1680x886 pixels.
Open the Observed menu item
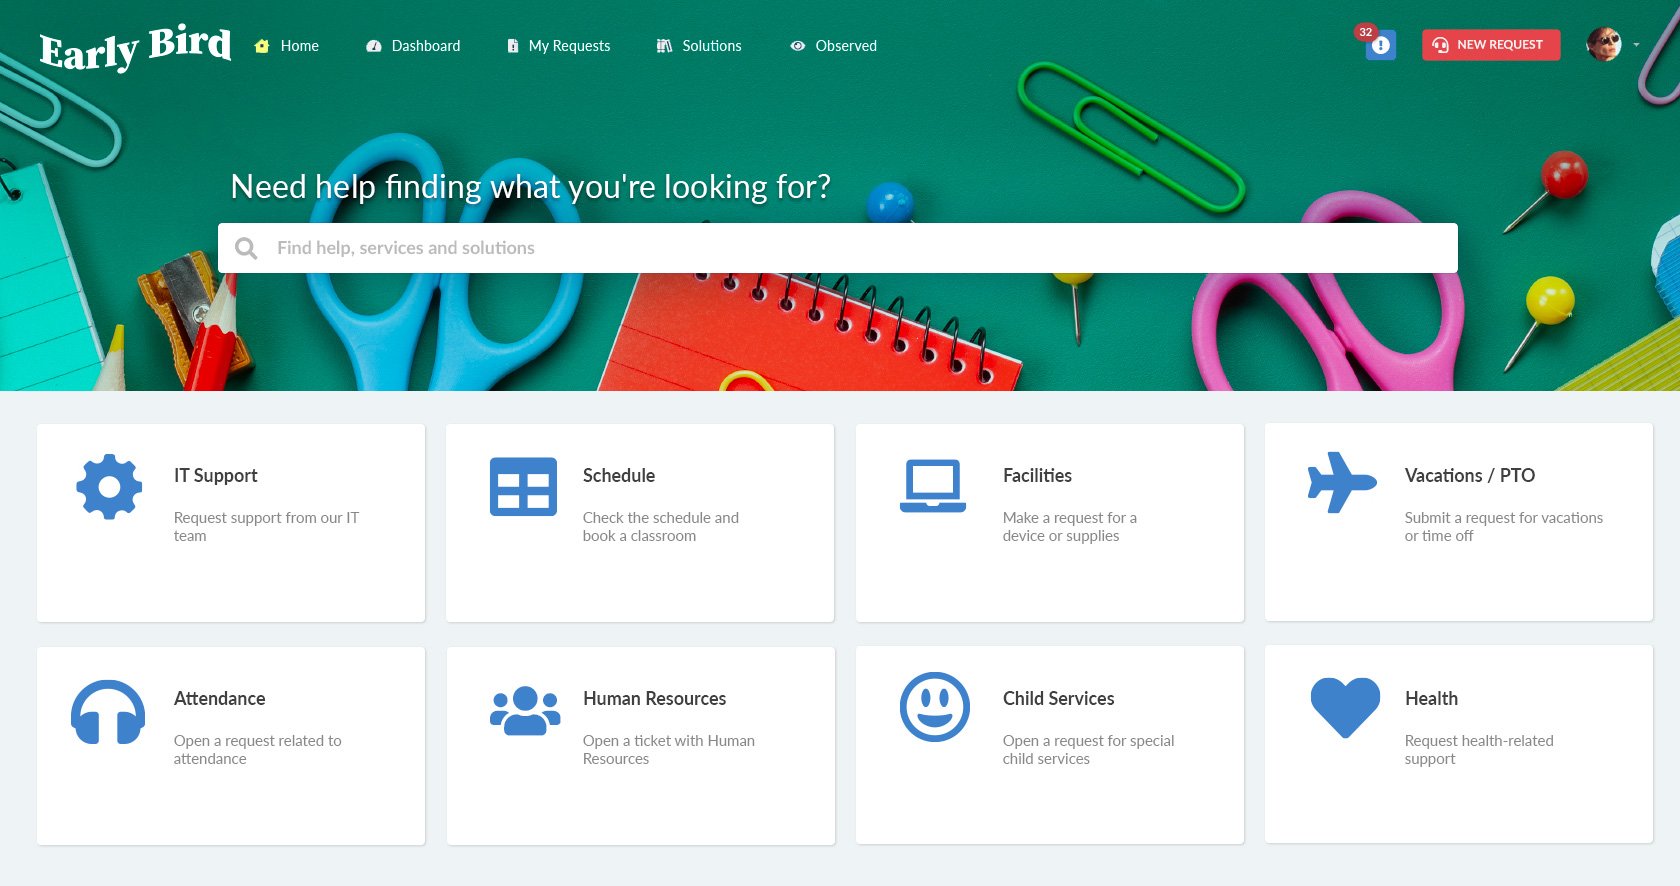833,46
